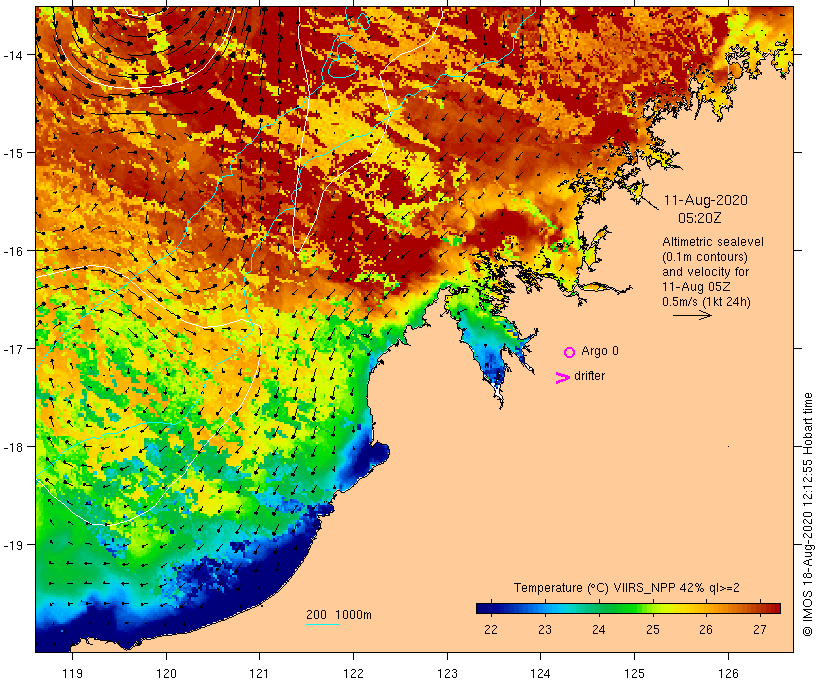Screen dimensions: 820x680
Task: Click colorbar tick label 24
Action: [x=599, y=630]
